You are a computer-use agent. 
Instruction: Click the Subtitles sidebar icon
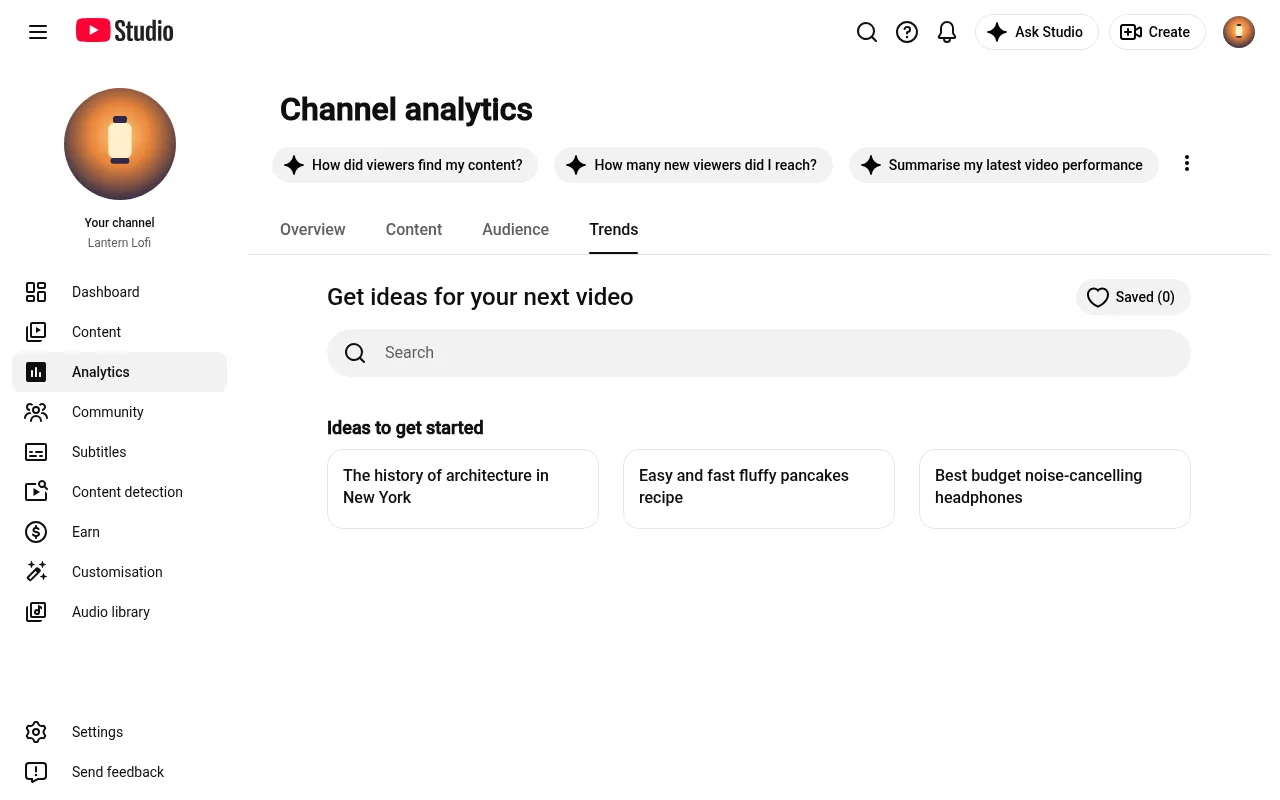click(36, 452)
